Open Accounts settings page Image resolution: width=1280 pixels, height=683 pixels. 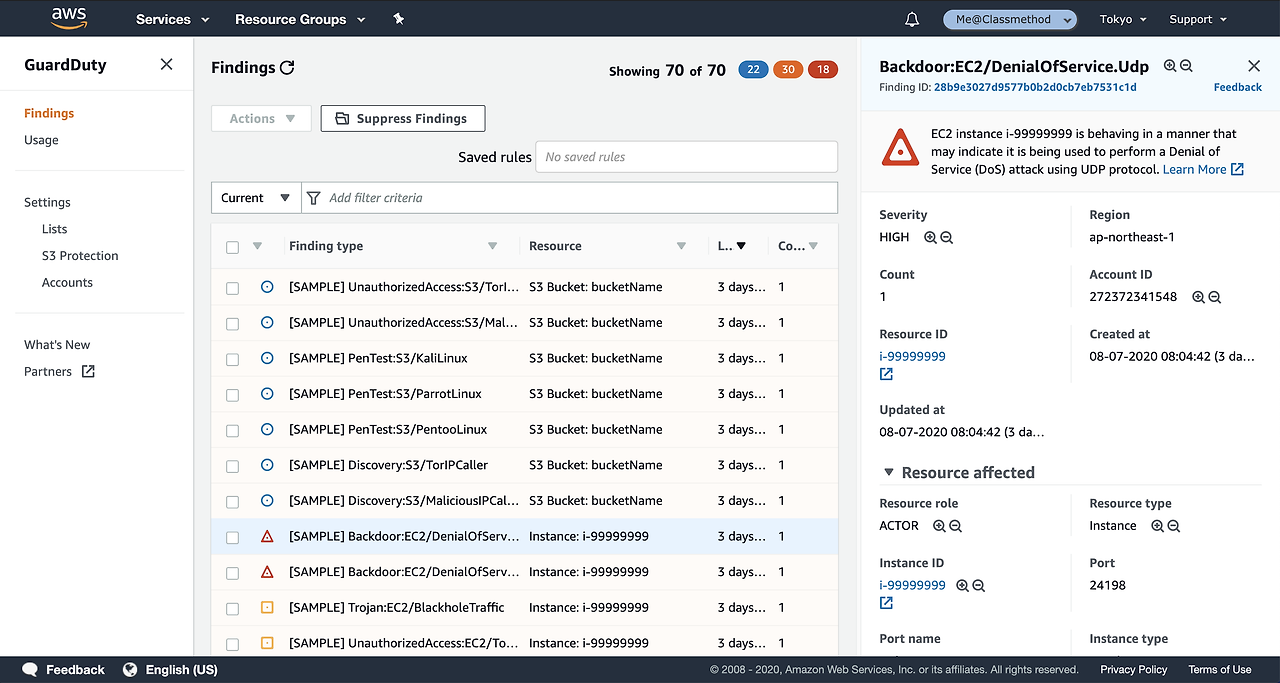click(67, 283)
